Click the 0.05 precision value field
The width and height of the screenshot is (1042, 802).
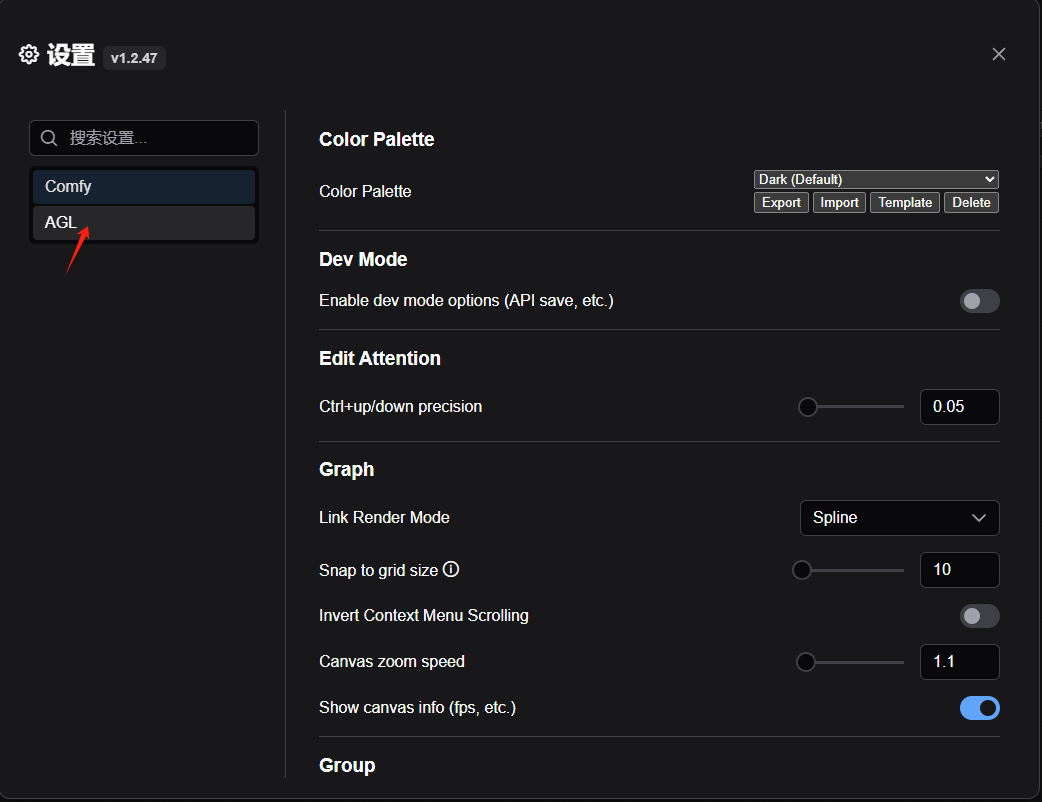(x=959, y=407)
